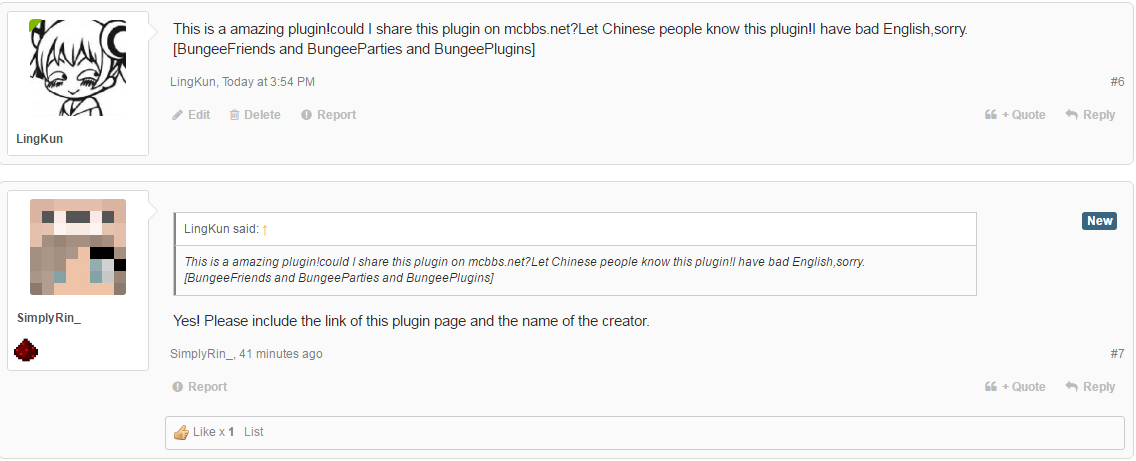Click the Report icon on SimplyRin_'s post
Image resolution: width=1136 pixels, height=461 pixels.
178,387
